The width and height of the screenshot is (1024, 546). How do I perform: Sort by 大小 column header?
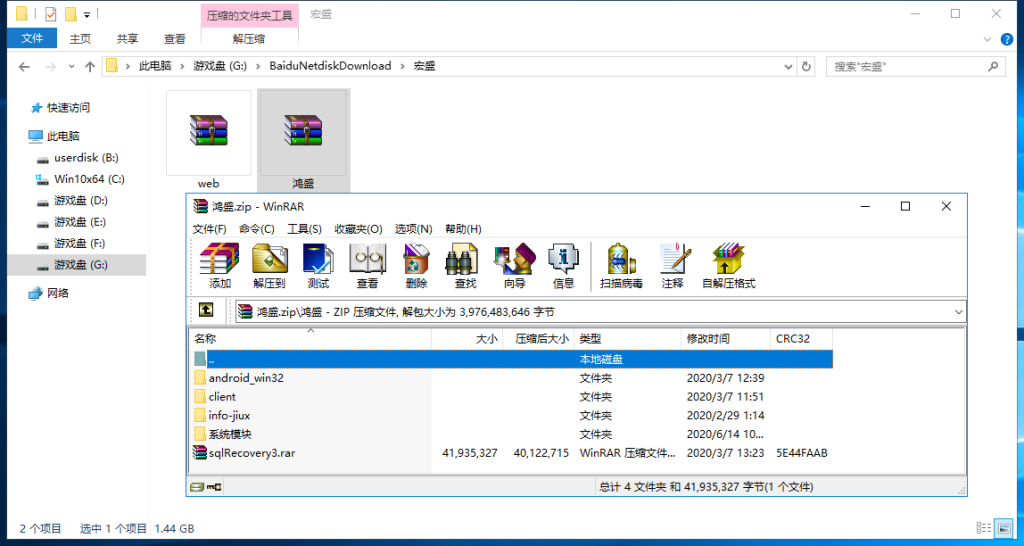click(x=468, y=339)
